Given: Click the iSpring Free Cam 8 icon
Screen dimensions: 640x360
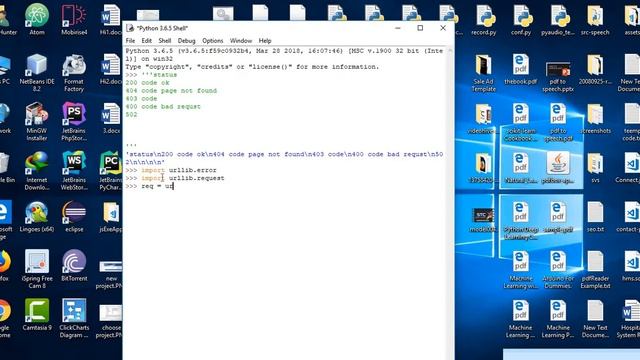Looking at the screenshot, I should [x=37, y=269].
